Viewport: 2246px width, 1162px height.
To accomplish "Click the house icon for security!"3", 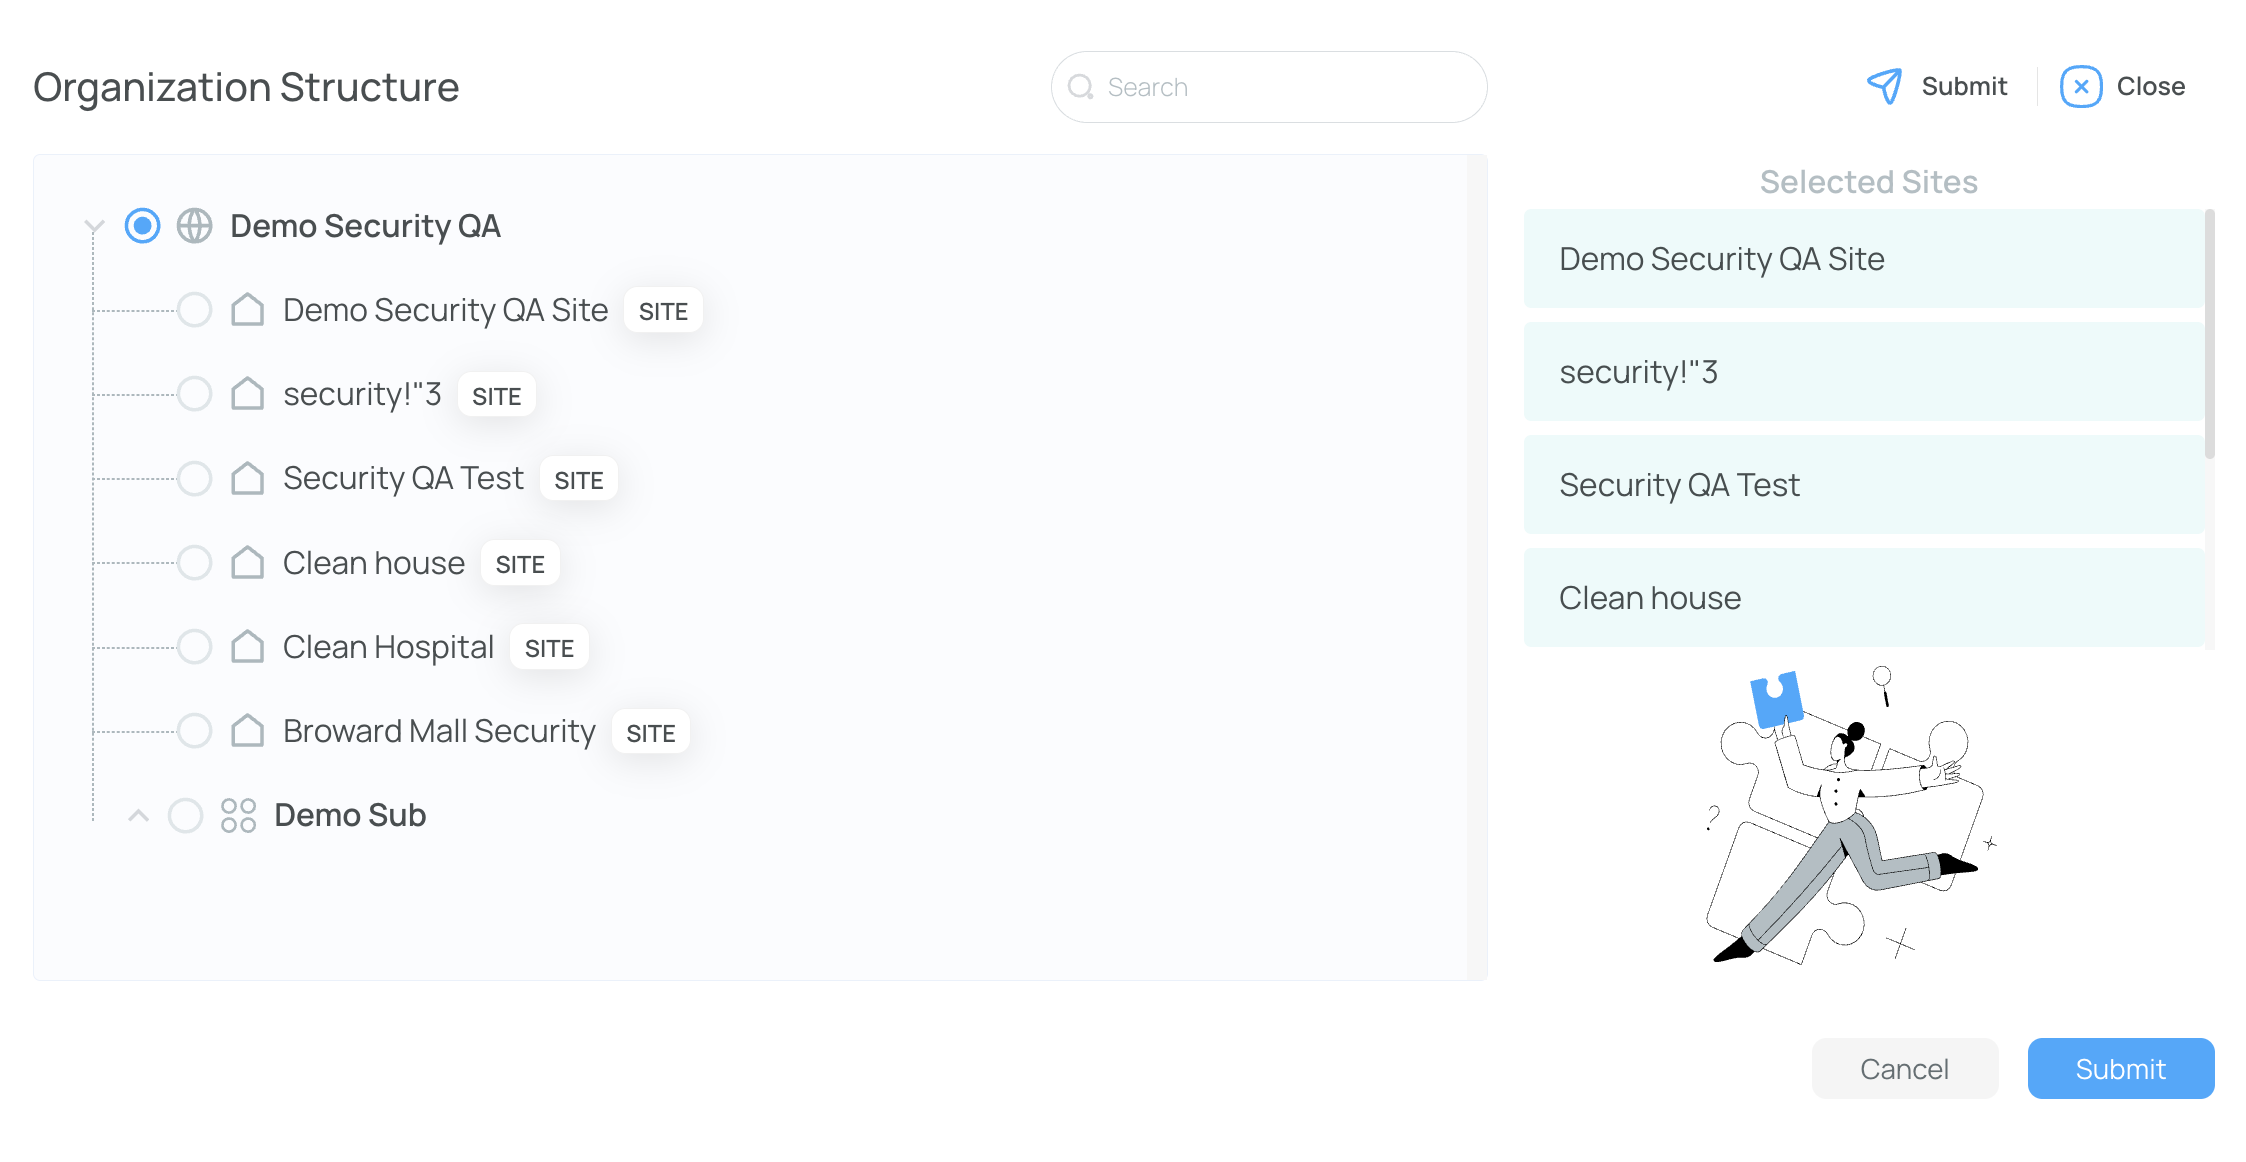I will point(247,394).
